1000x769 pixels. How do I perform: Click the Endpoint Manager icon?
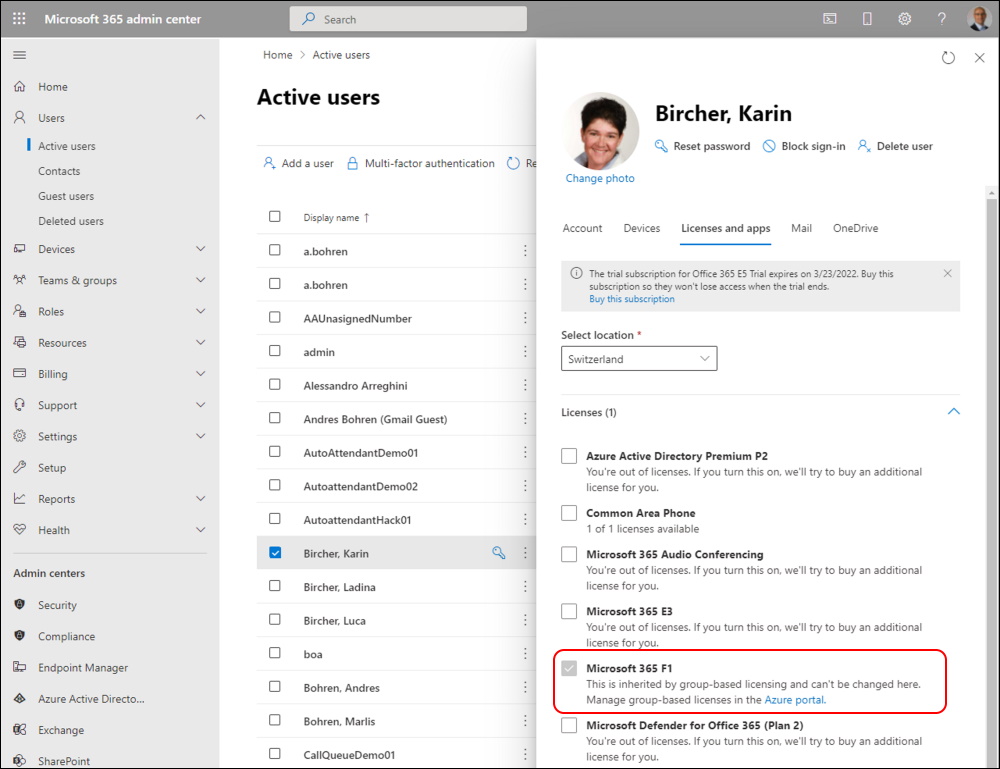tap(20, 666)
